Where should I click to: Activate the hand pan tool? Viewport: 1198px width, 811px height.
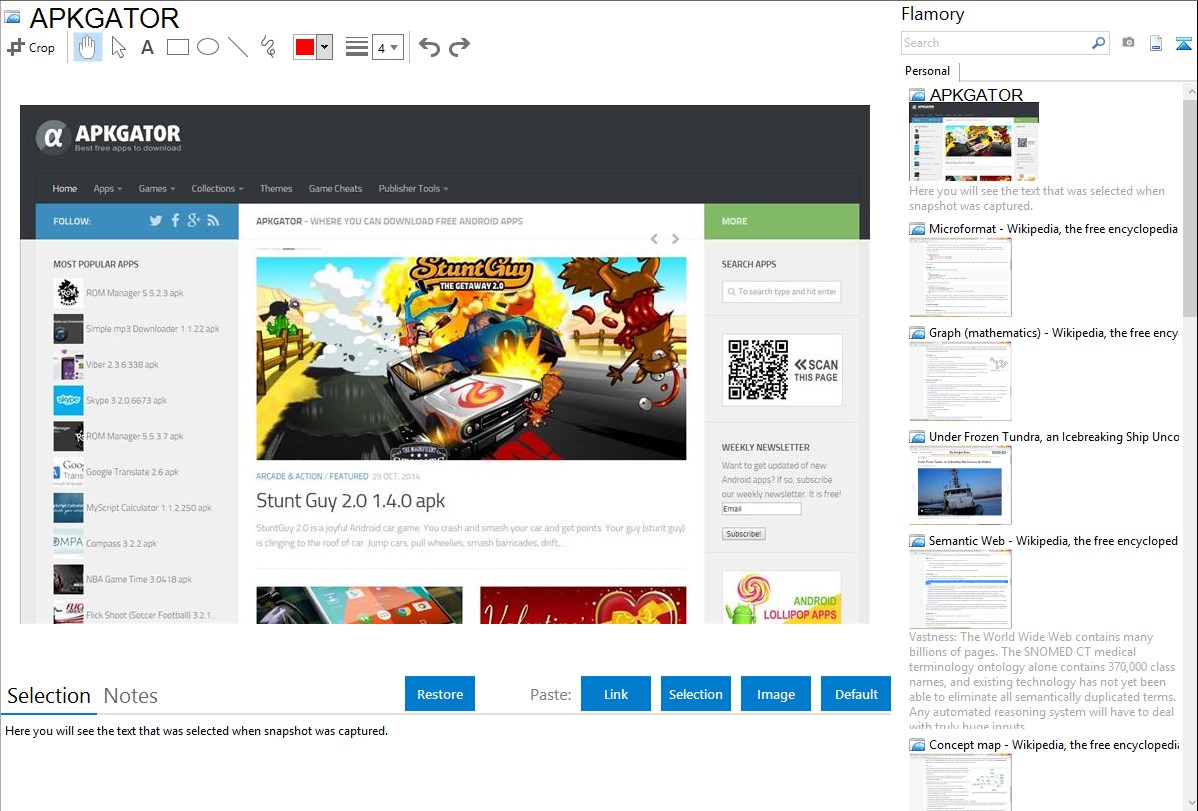(x=88, y=47)
